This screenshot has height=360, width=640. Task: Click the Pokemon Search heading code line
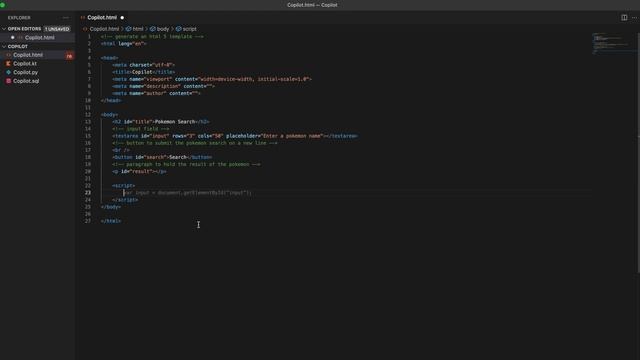point(161,122)
